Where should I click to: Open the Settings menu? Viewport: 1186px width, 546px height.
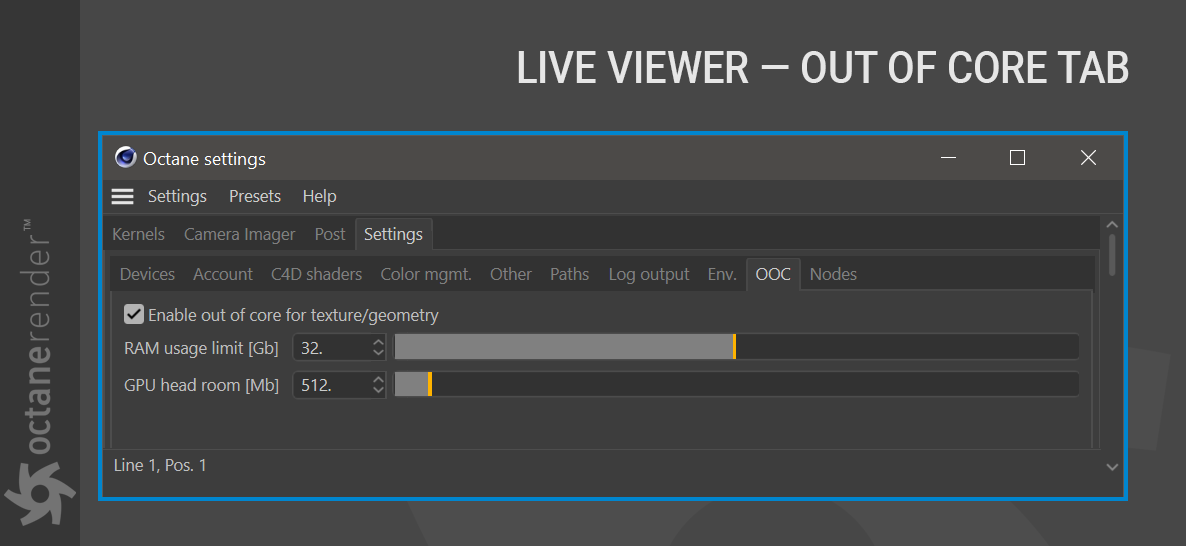(177, 197)
